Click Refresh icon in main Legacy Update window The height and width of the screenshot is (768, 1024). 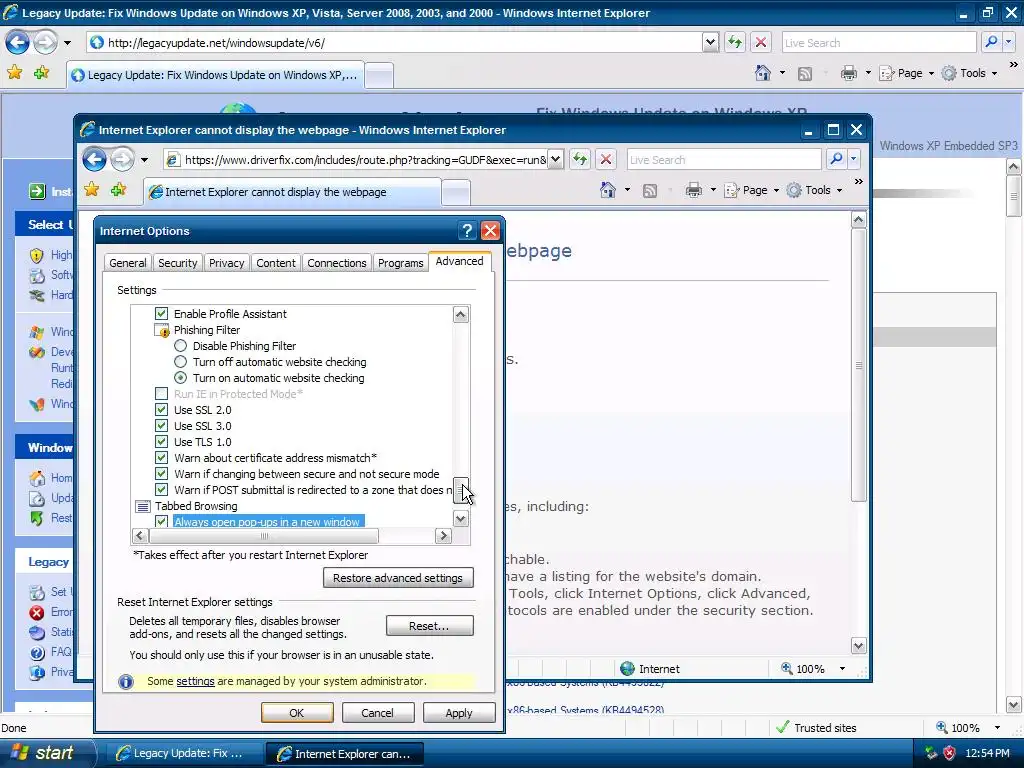pos(735,43)
